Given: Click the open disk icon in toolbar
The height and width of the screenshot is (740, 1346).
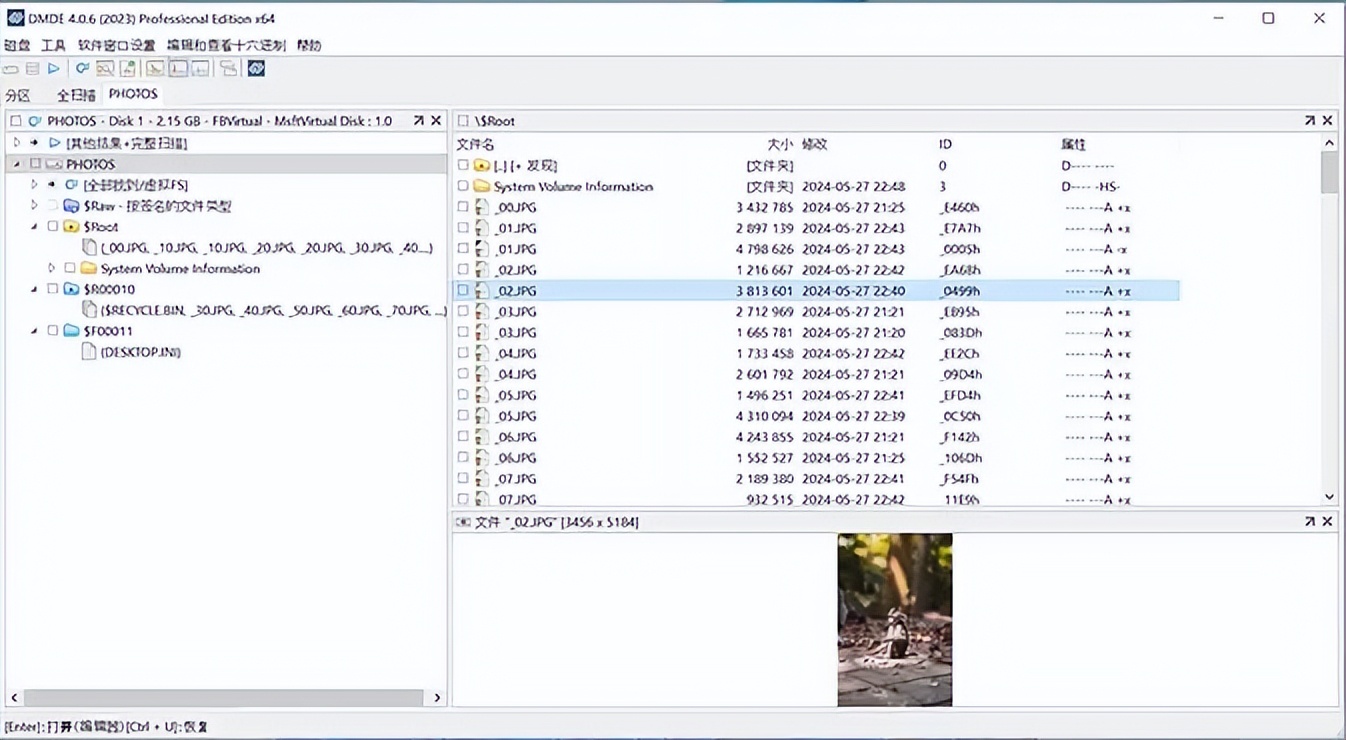Looking at the screenshot, I should [x=11, y=69].
